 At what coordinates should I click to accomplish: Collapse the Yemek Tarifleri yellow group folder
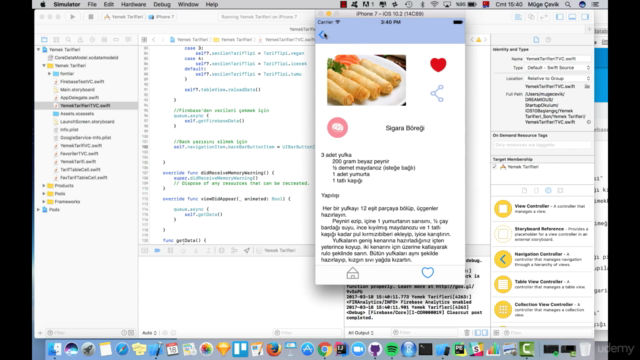44,65
